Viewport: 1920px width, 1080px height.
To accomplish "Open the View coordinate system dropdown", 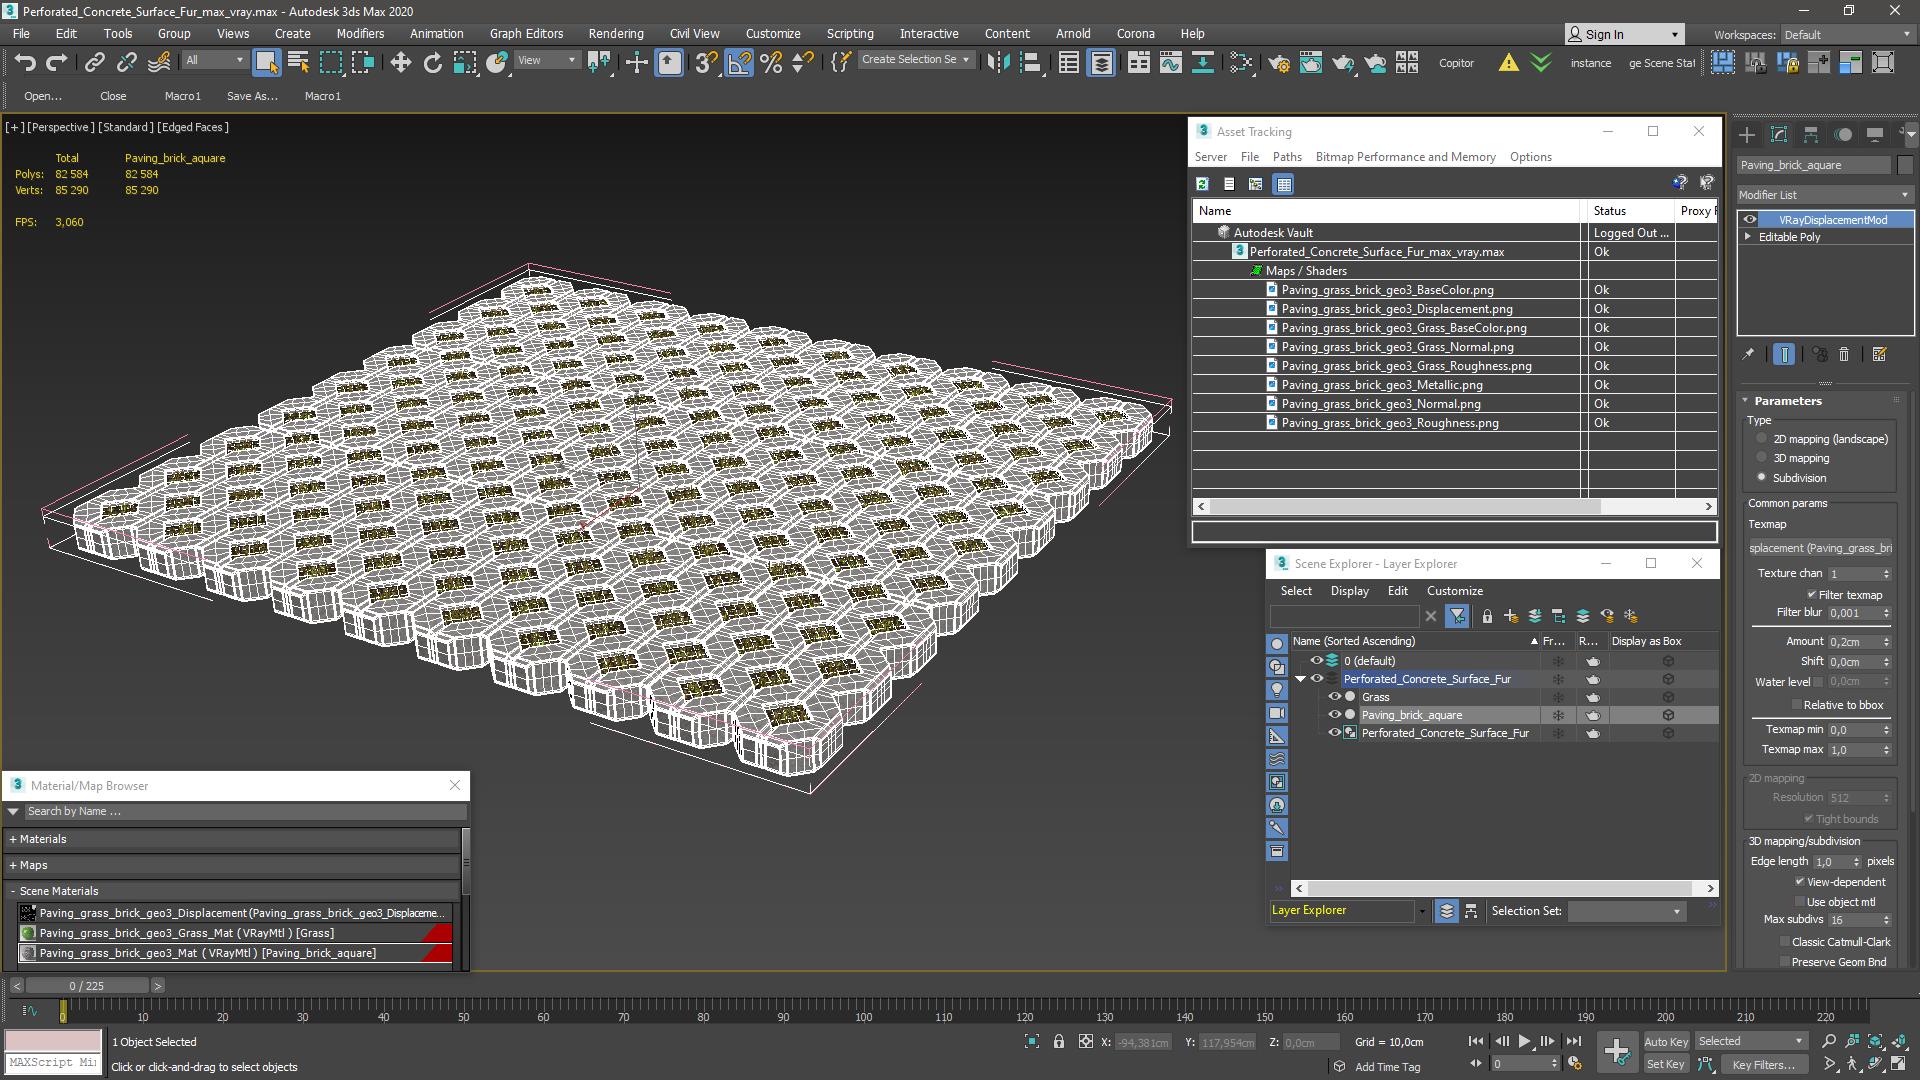I will pyautogui.click(x=547, y=60).
